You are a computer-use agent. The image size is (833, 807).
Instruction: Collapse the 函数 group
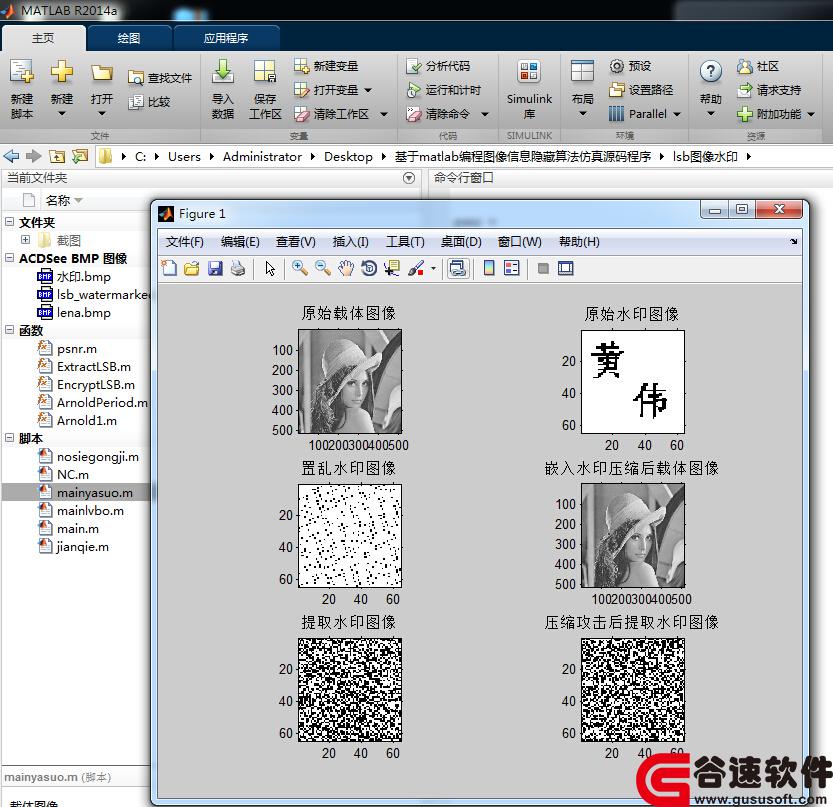(x=10, y=330)
